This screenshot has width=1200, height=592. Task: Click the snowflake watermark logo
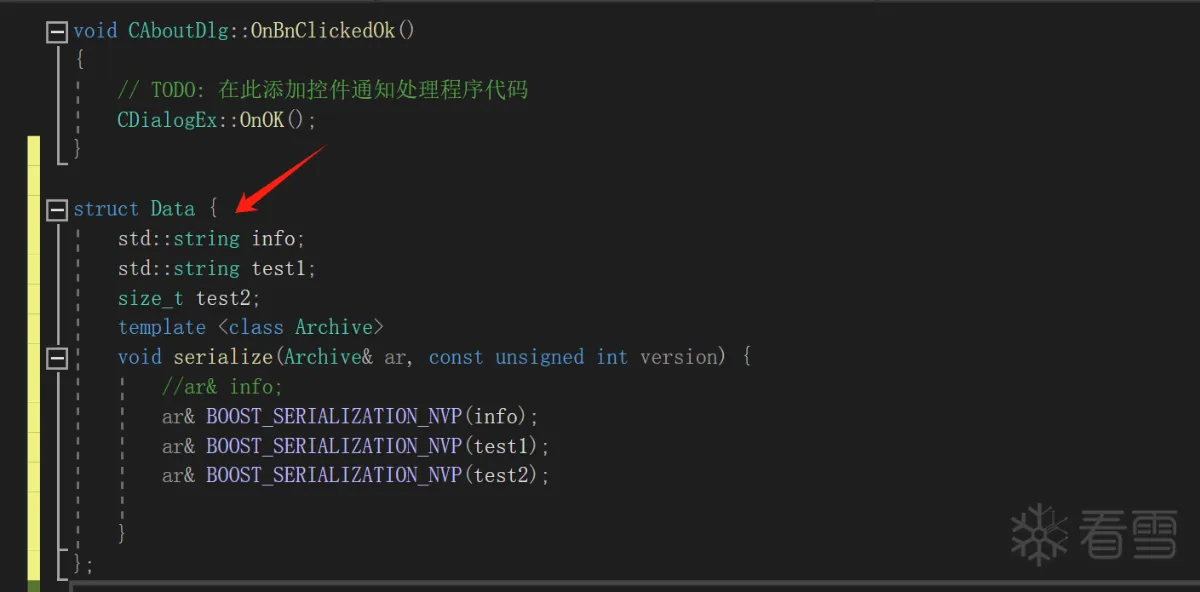[1039, 535]
